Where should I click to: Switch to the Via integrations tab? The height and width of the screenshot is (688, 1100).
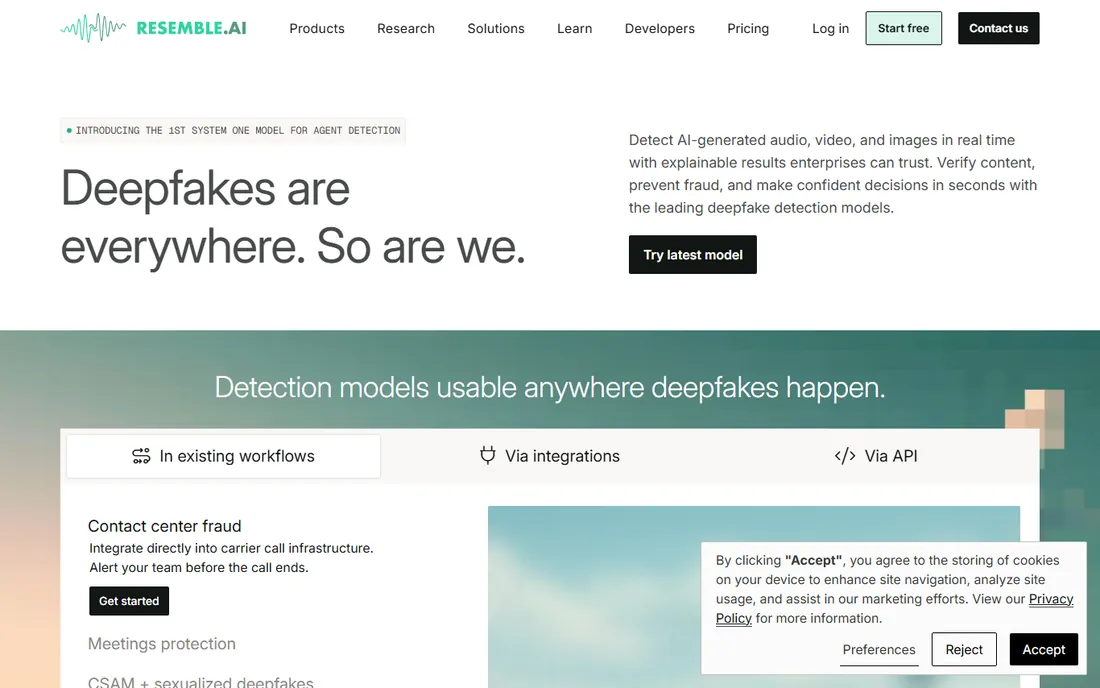[x=549, y=456]
